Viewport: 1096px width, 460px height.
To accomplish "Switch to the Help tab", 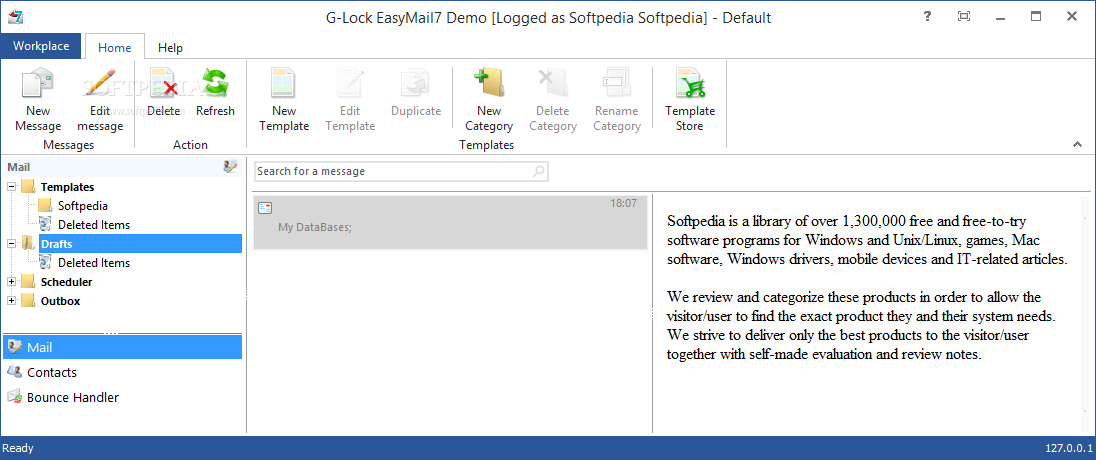I will (x=170, y=47).
